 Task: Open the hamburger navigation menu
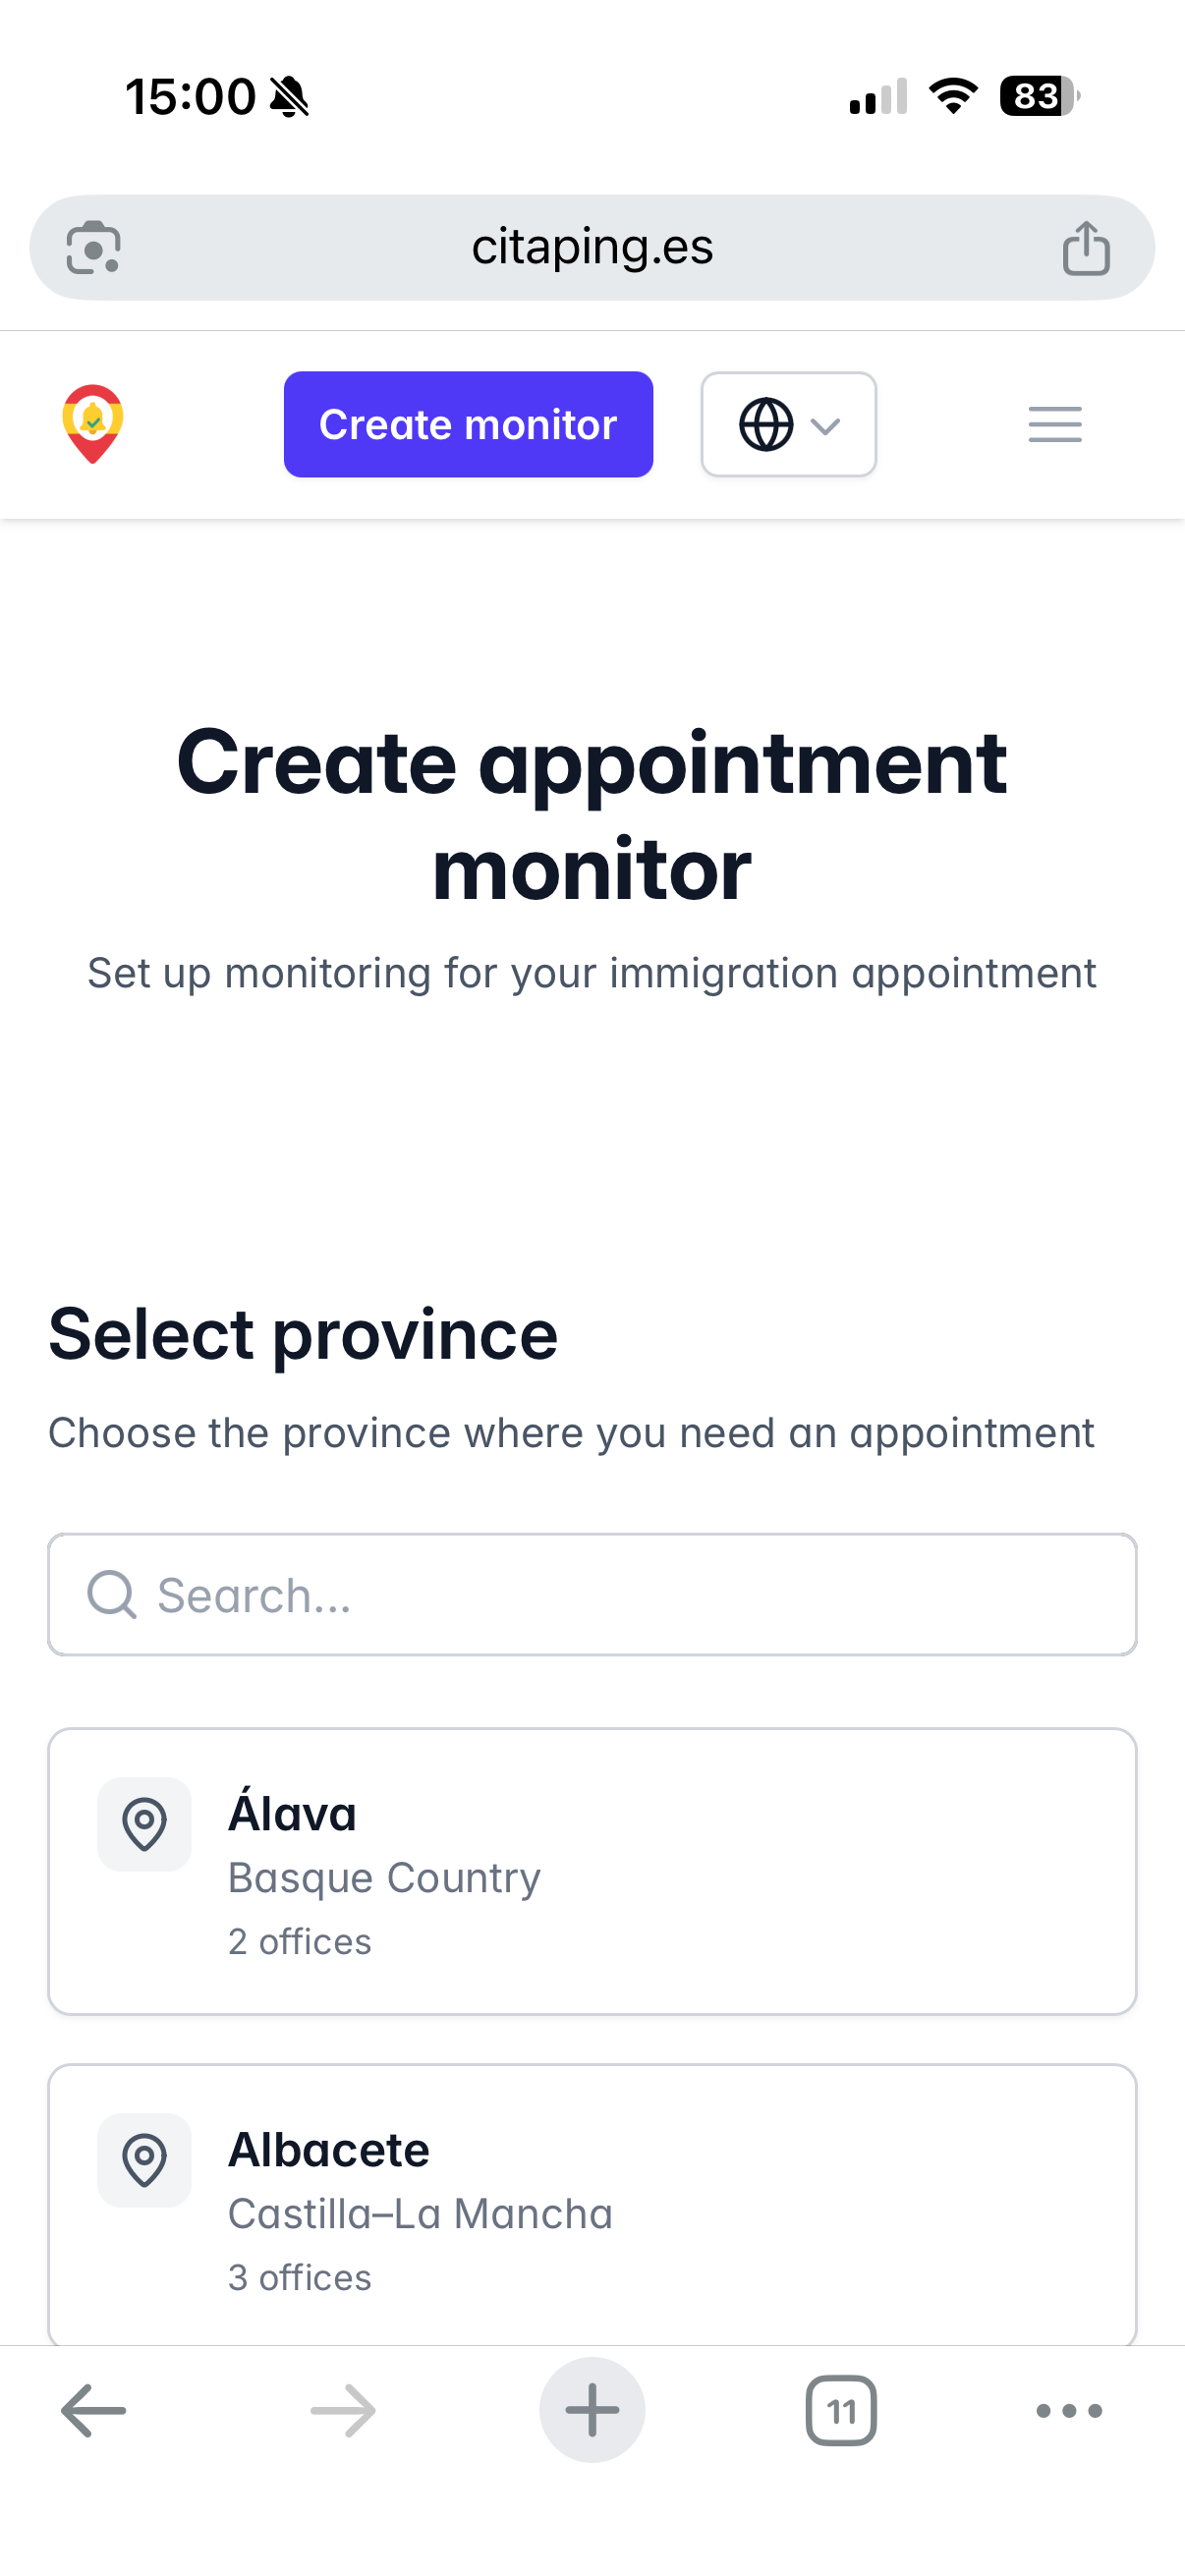coord(1054,425)
